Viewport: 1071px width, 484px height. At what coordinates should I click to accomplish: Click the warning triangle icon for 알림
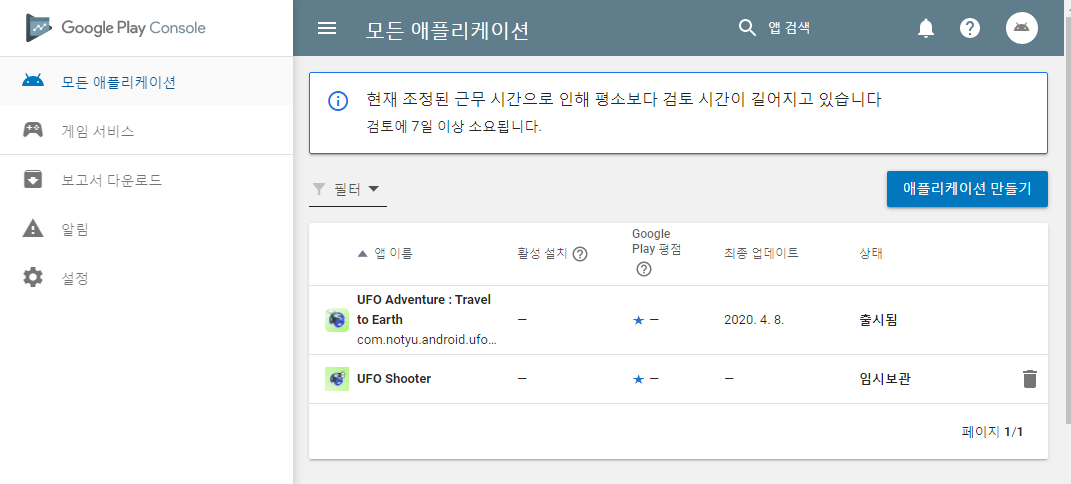(x=33, y=229)
